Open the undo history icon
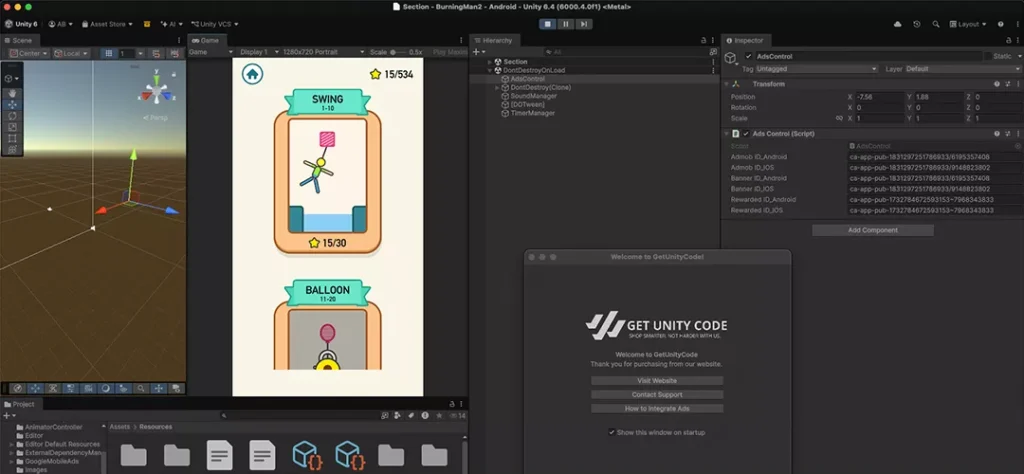 pos(917,24)
